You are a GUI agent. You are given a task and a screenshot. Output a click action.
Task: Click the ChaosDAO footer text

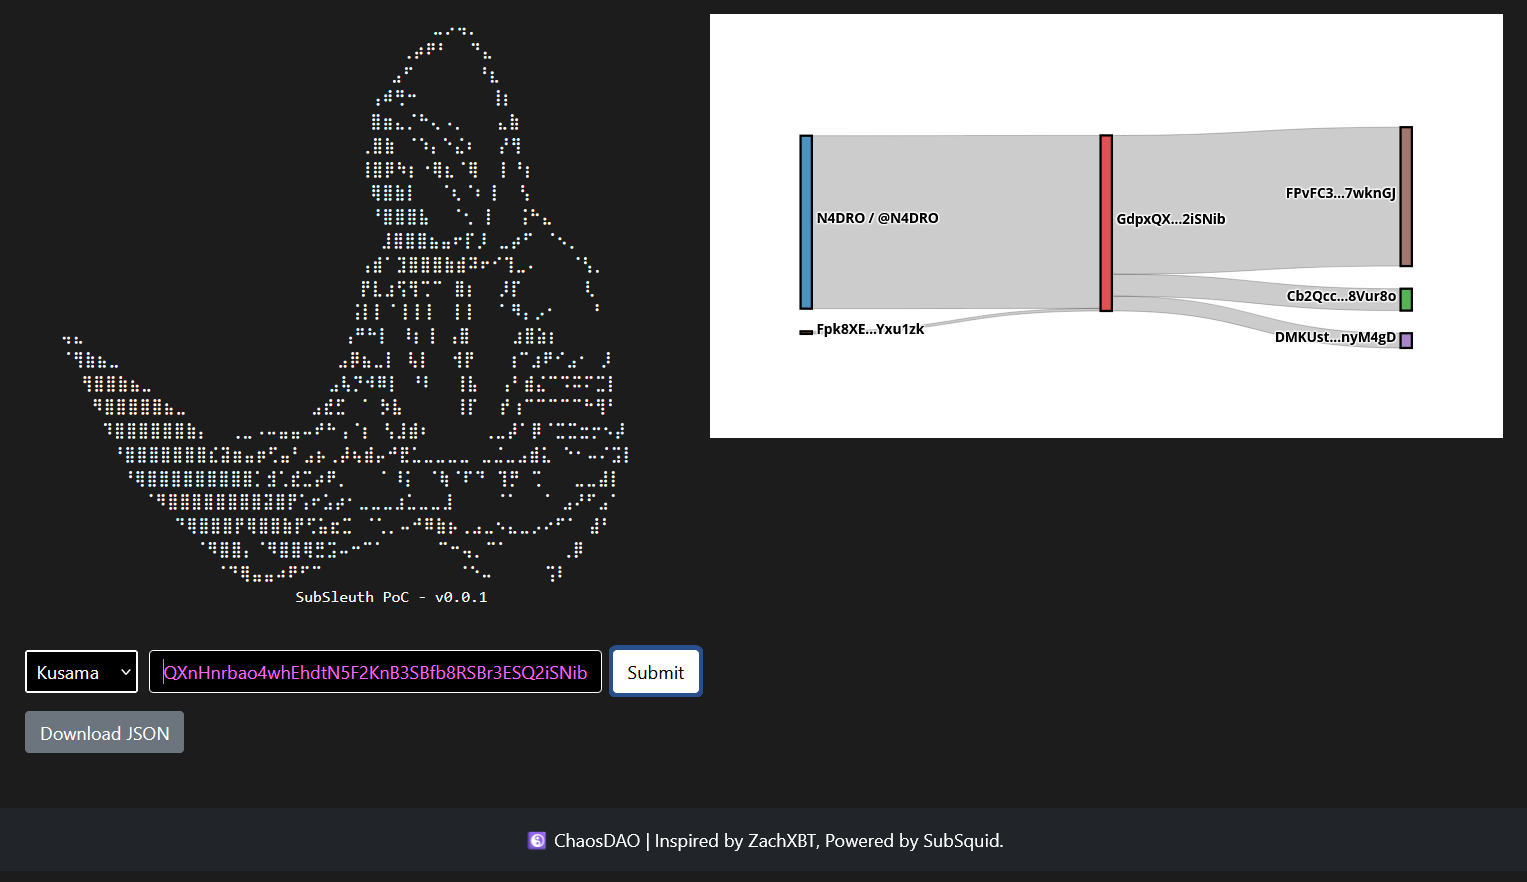tap(597, 840)
